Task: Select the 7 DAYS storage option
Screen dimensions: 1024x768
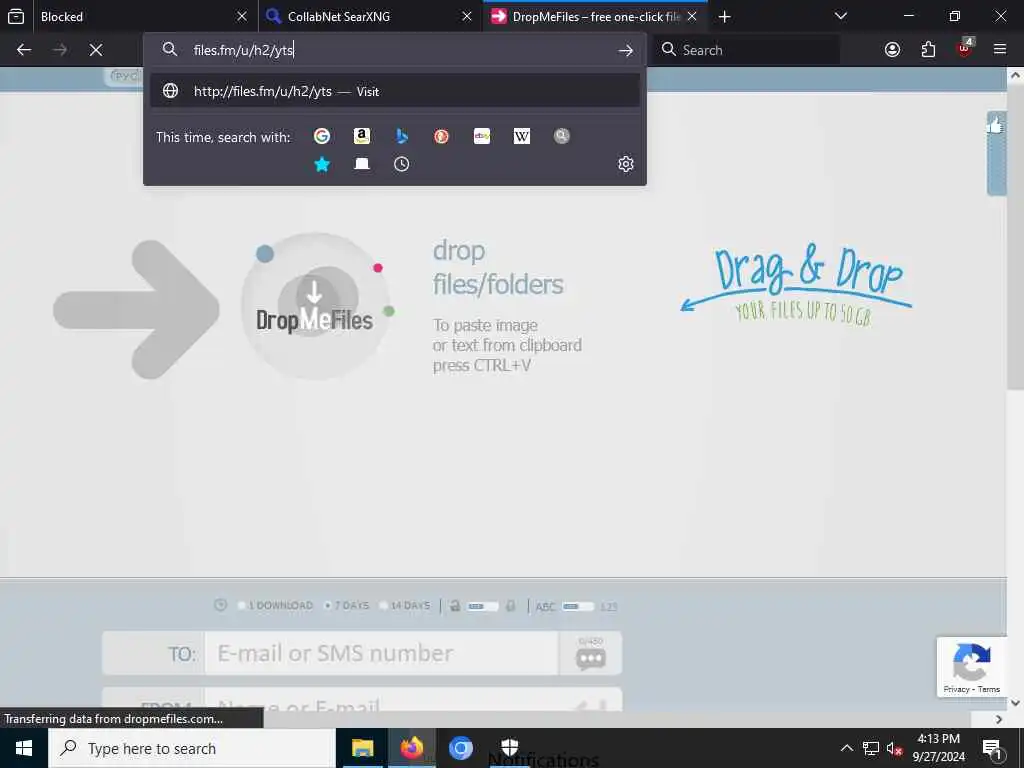Action: click(347, 605)
